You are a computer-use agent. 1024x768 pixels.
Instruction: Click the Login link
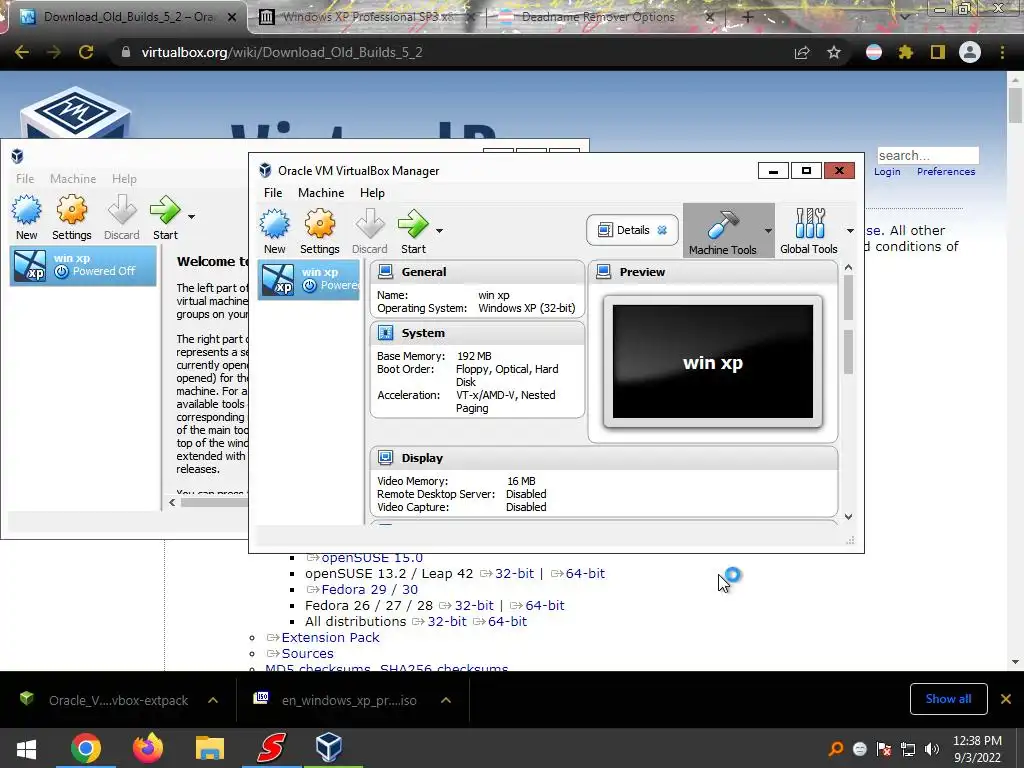point(887,171)
